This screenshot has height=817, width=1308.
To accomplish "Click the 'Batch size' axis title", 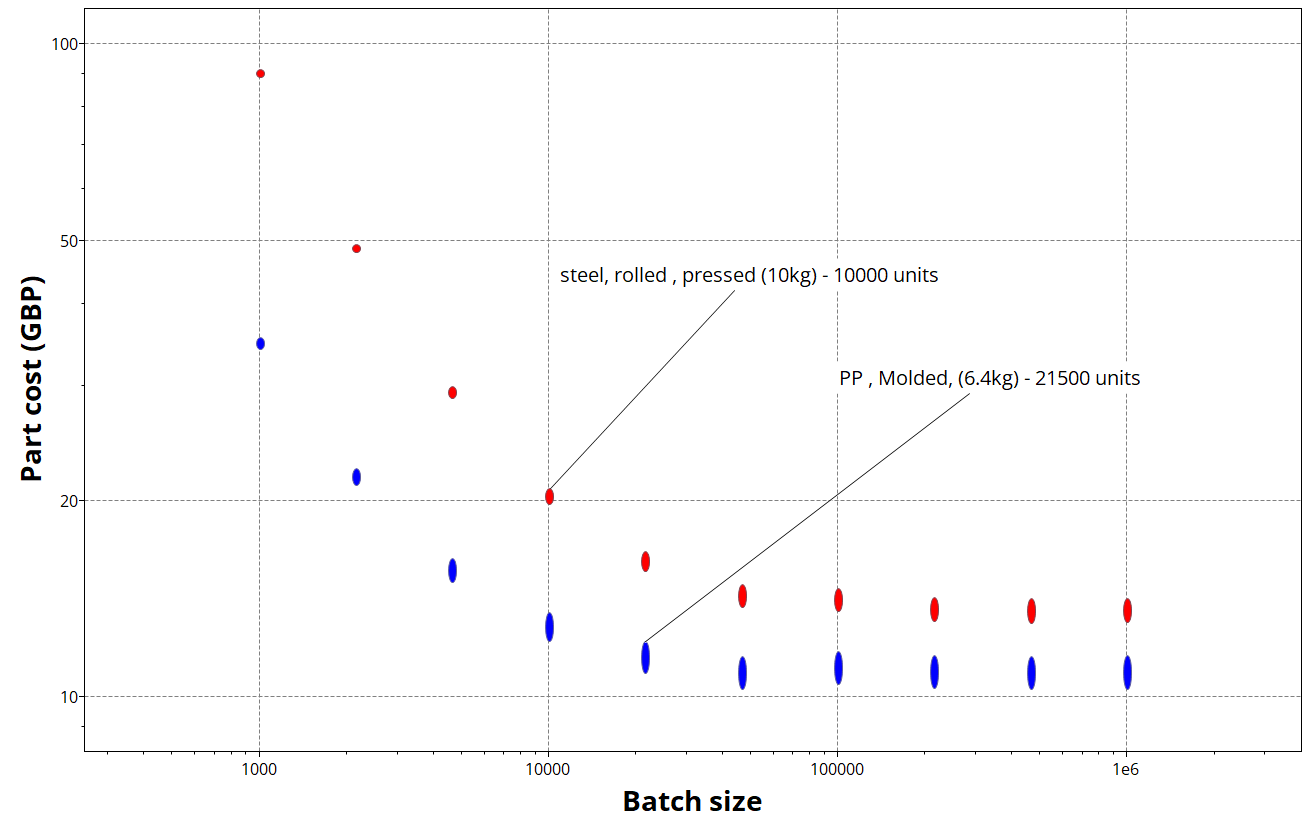I will coord(692,801).
